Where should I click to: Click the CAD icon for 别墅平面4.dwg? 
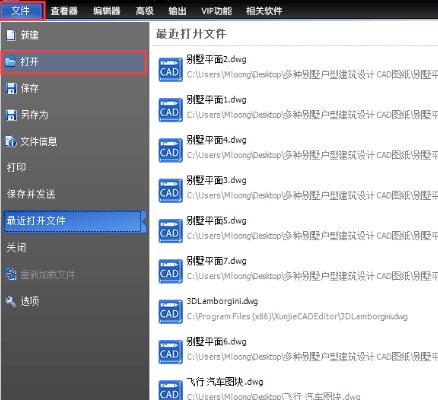pos(170,150)
